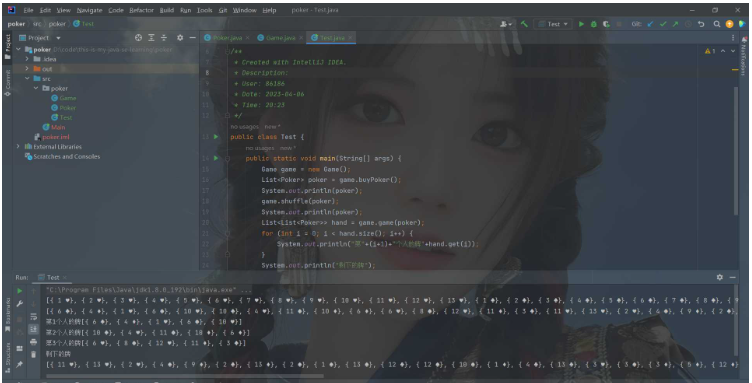This screenshot has width=752, height=383.
Task: Hide the Run tool window with the minus icon
Action: click(x=732, y=277)
